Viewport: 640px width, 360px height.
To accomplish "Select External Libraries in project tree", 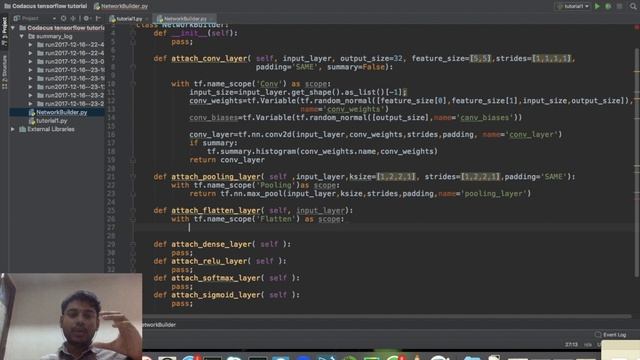I will (51, 129).
